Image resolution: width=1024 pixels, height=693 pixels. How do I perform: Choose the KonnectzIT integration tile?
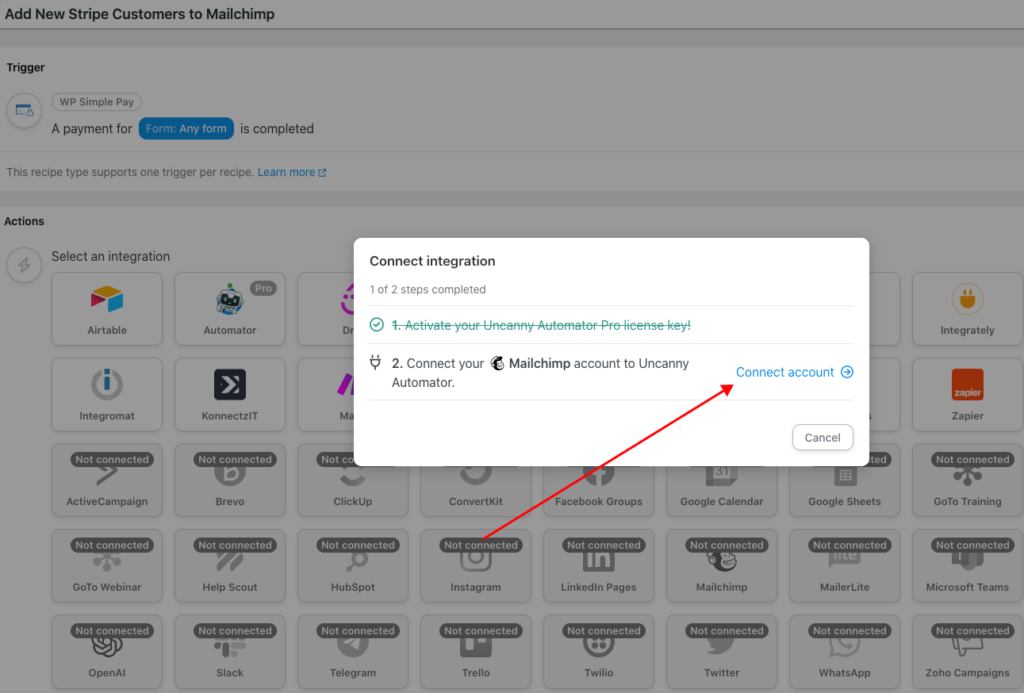(x=230, y=393)
